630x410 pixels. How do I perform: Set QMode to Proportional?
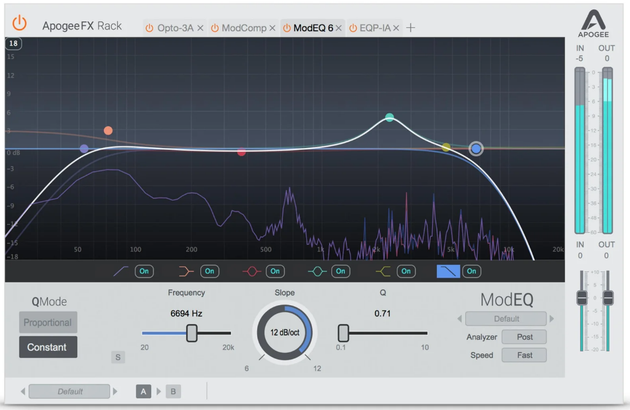(48, 322)
